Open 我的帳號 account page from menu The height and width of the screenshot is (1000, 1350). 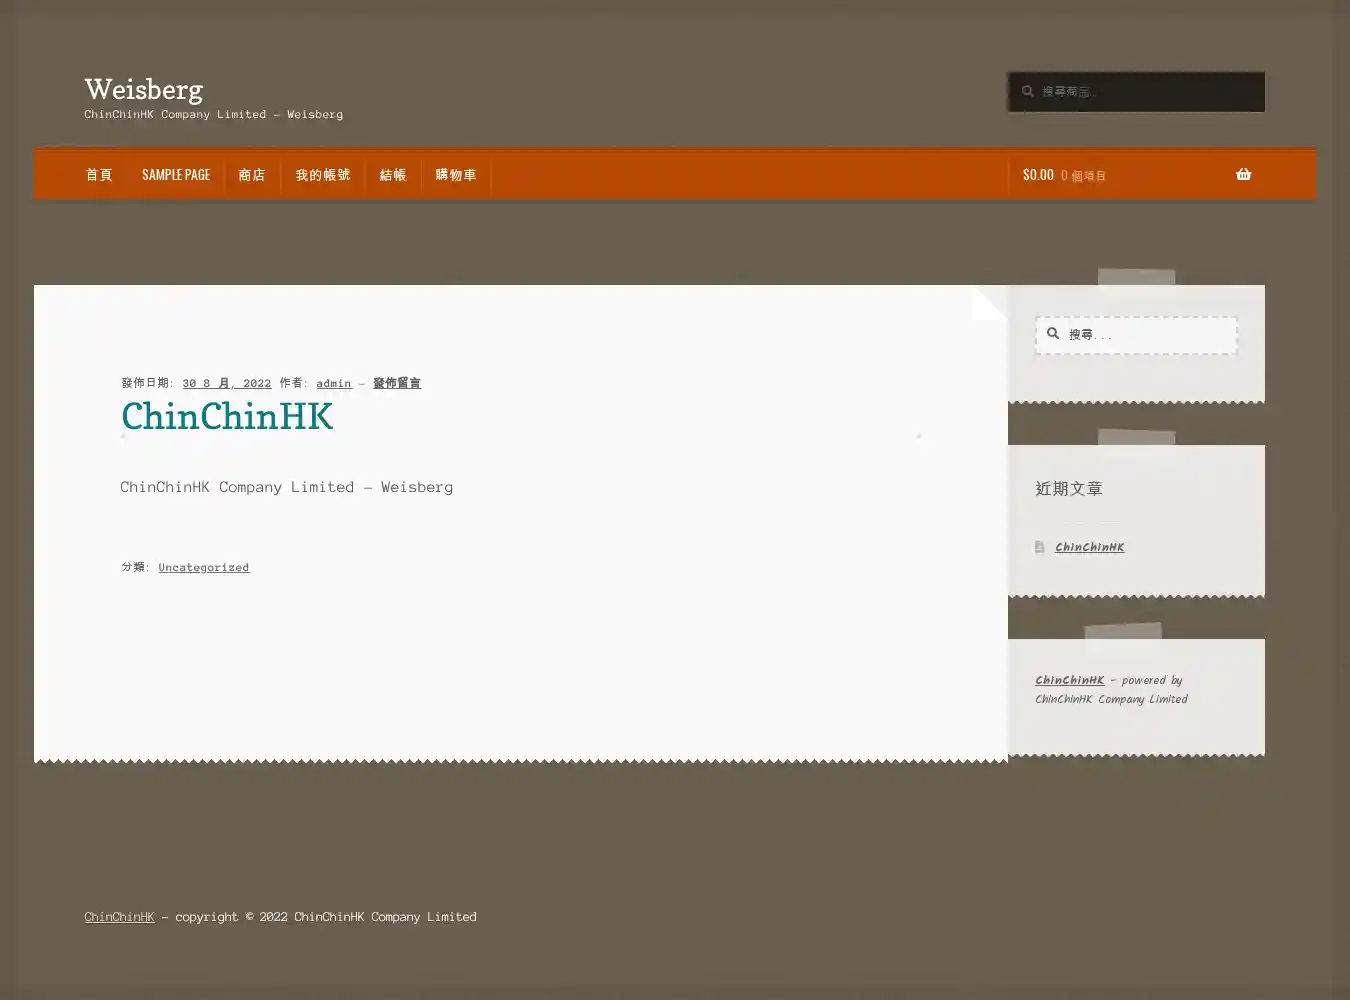pos(323,175)
